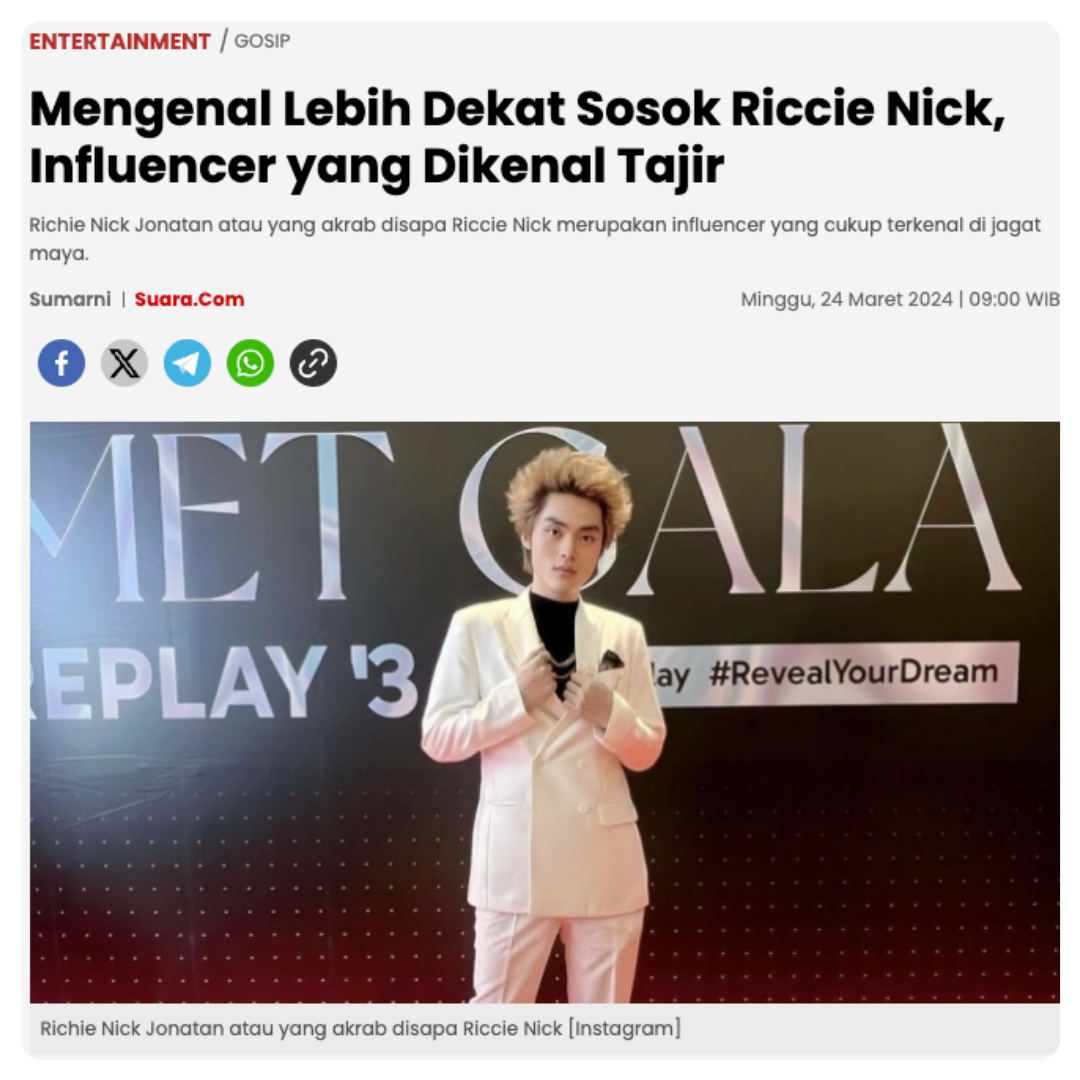Copy article link using chain icon
The image size is (1080, 1080).
pyautogui.click(x=313, y=363)
